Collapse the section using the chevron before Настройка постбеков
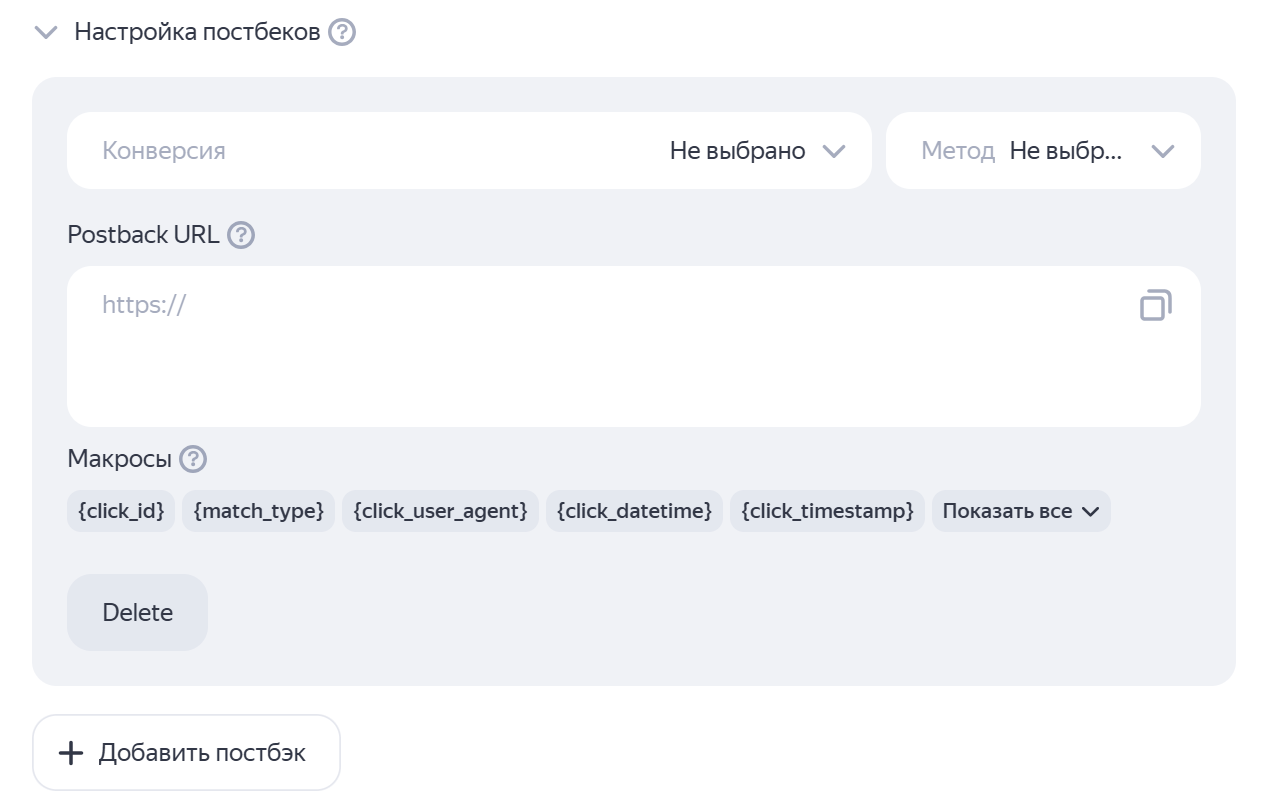 46,32
